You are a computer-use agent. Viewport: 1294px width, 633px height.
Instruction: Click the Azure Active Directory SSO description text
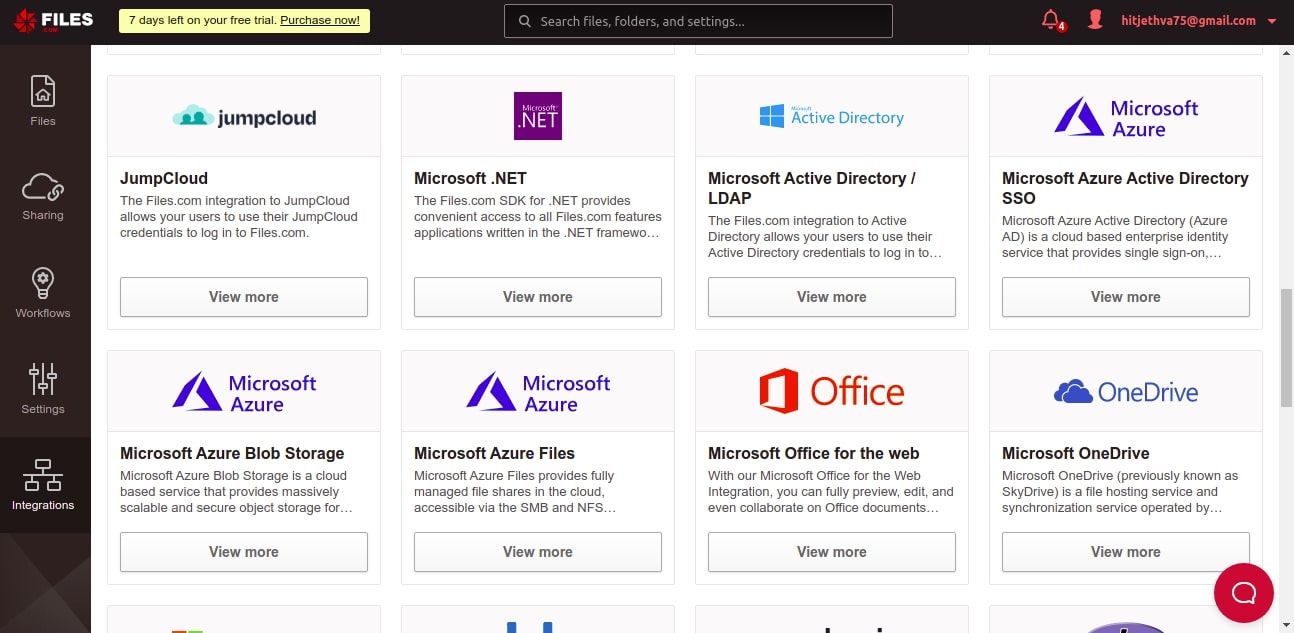click(1115, 236)
